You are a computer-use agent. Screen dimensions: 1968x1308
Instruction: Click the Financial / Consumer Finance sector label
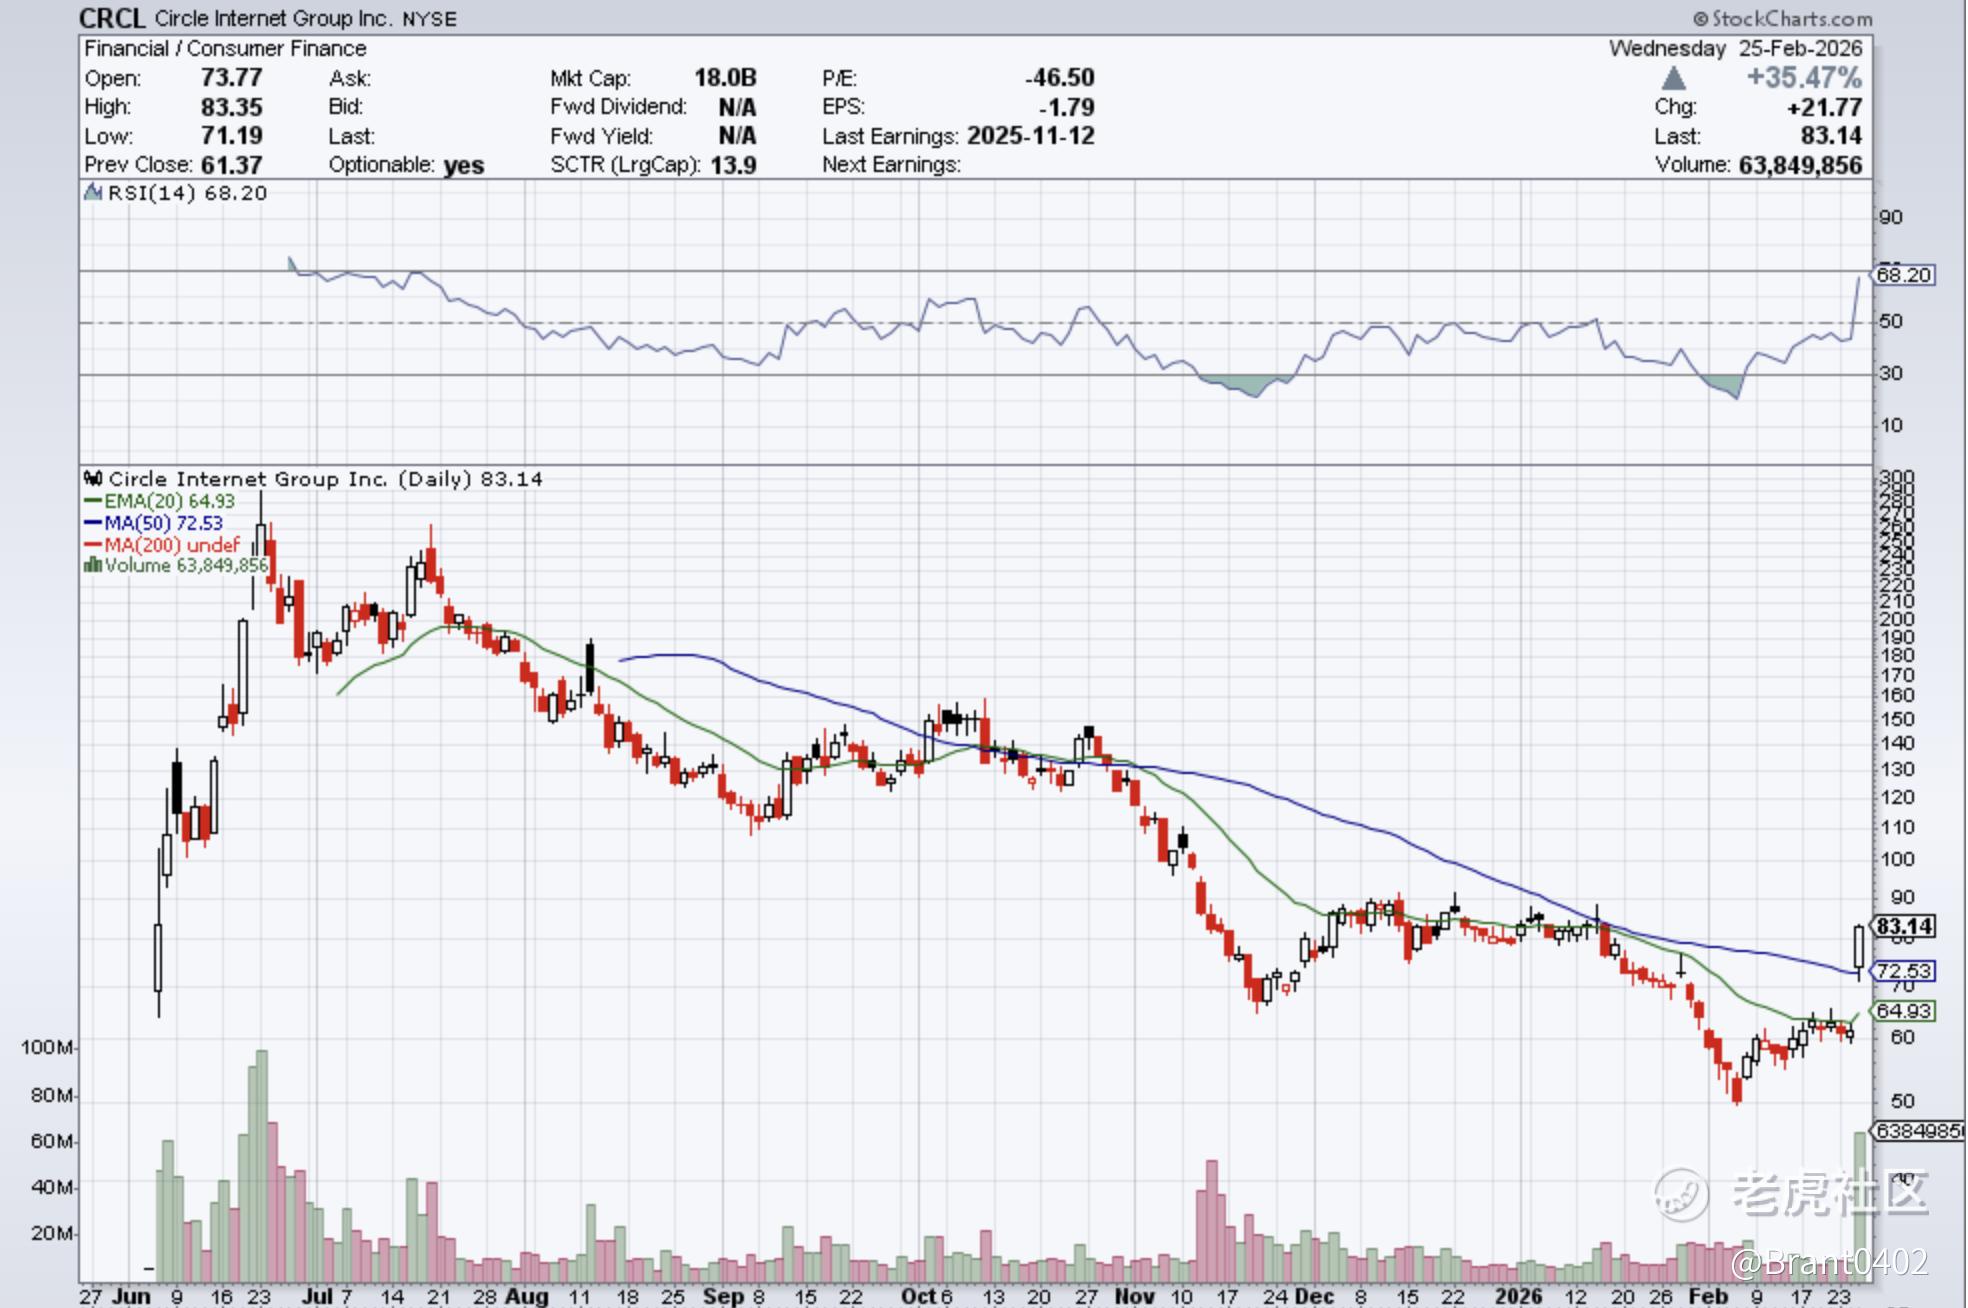click(225, 48)
